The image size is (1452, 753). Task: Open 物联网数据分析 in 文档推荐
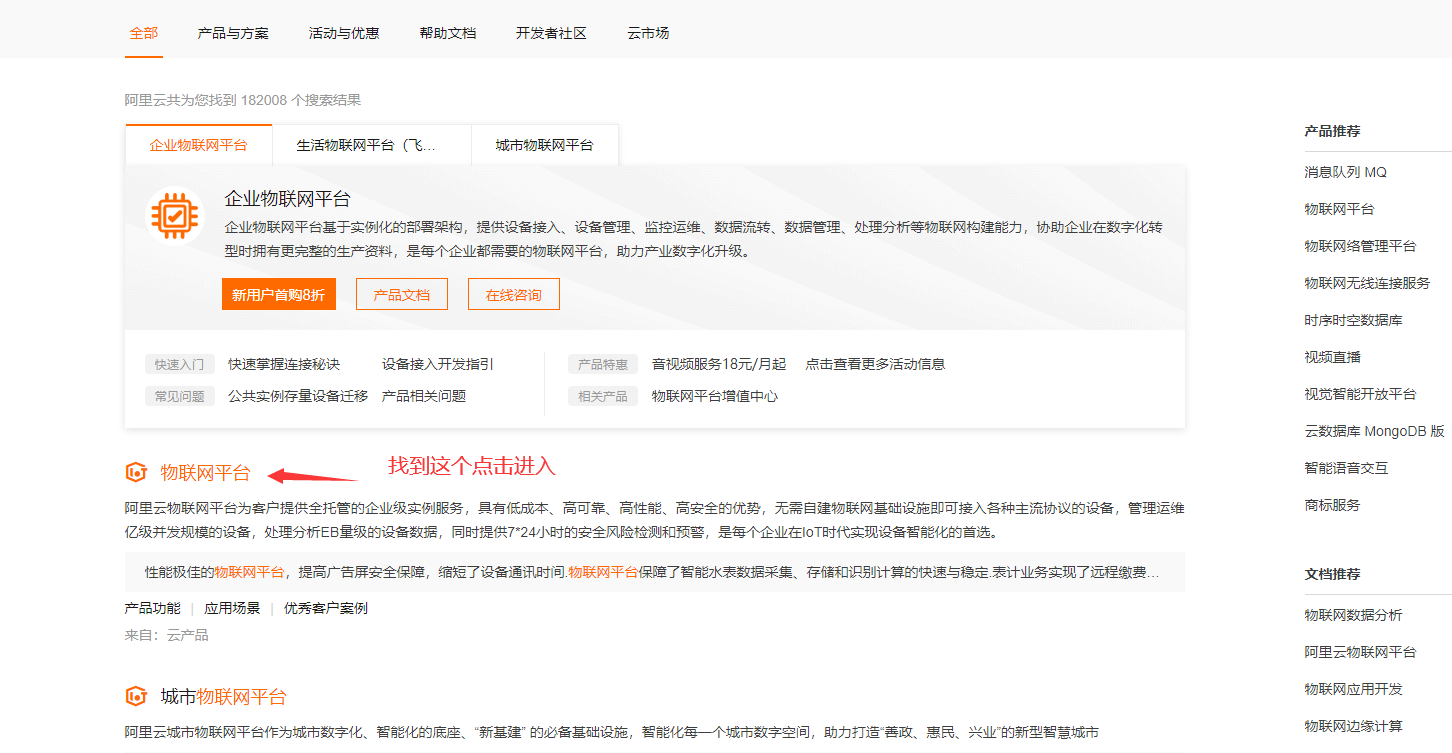1353,615
